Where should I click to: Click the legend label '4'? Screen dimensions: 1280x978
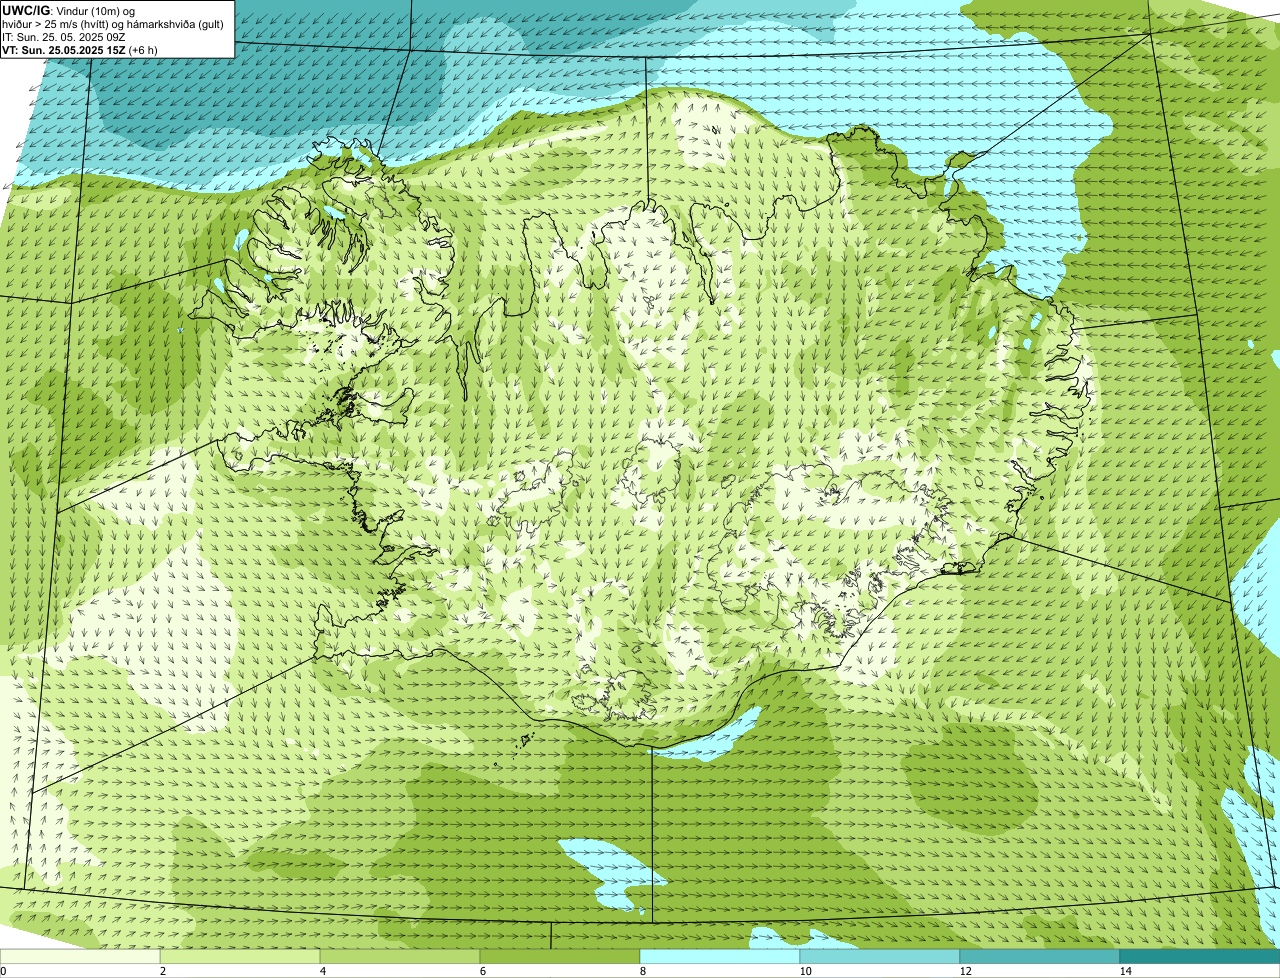tap(322, 971)
